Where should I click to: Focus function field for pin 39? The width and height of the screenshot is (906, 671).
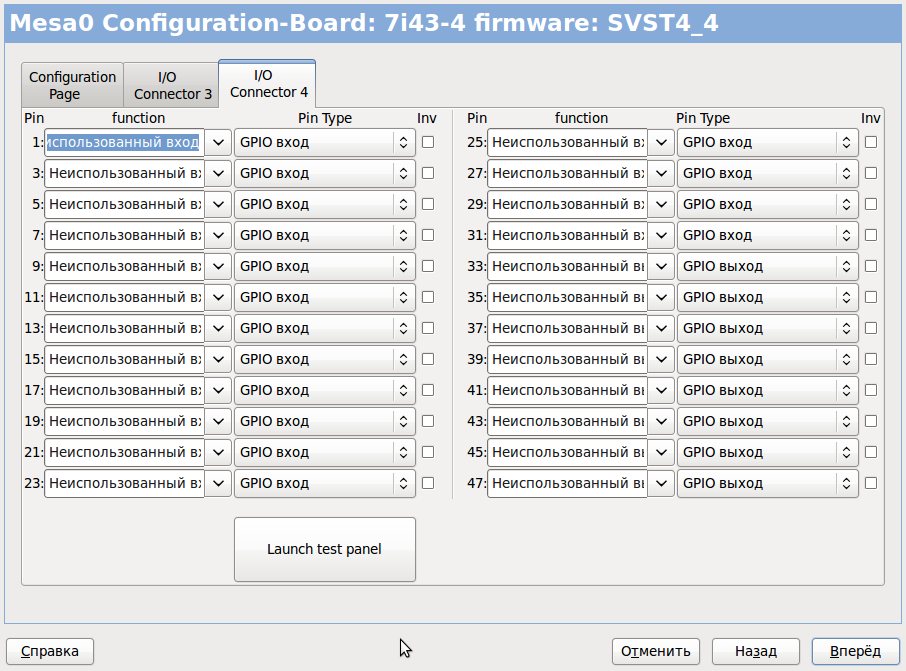coord(567,359)
